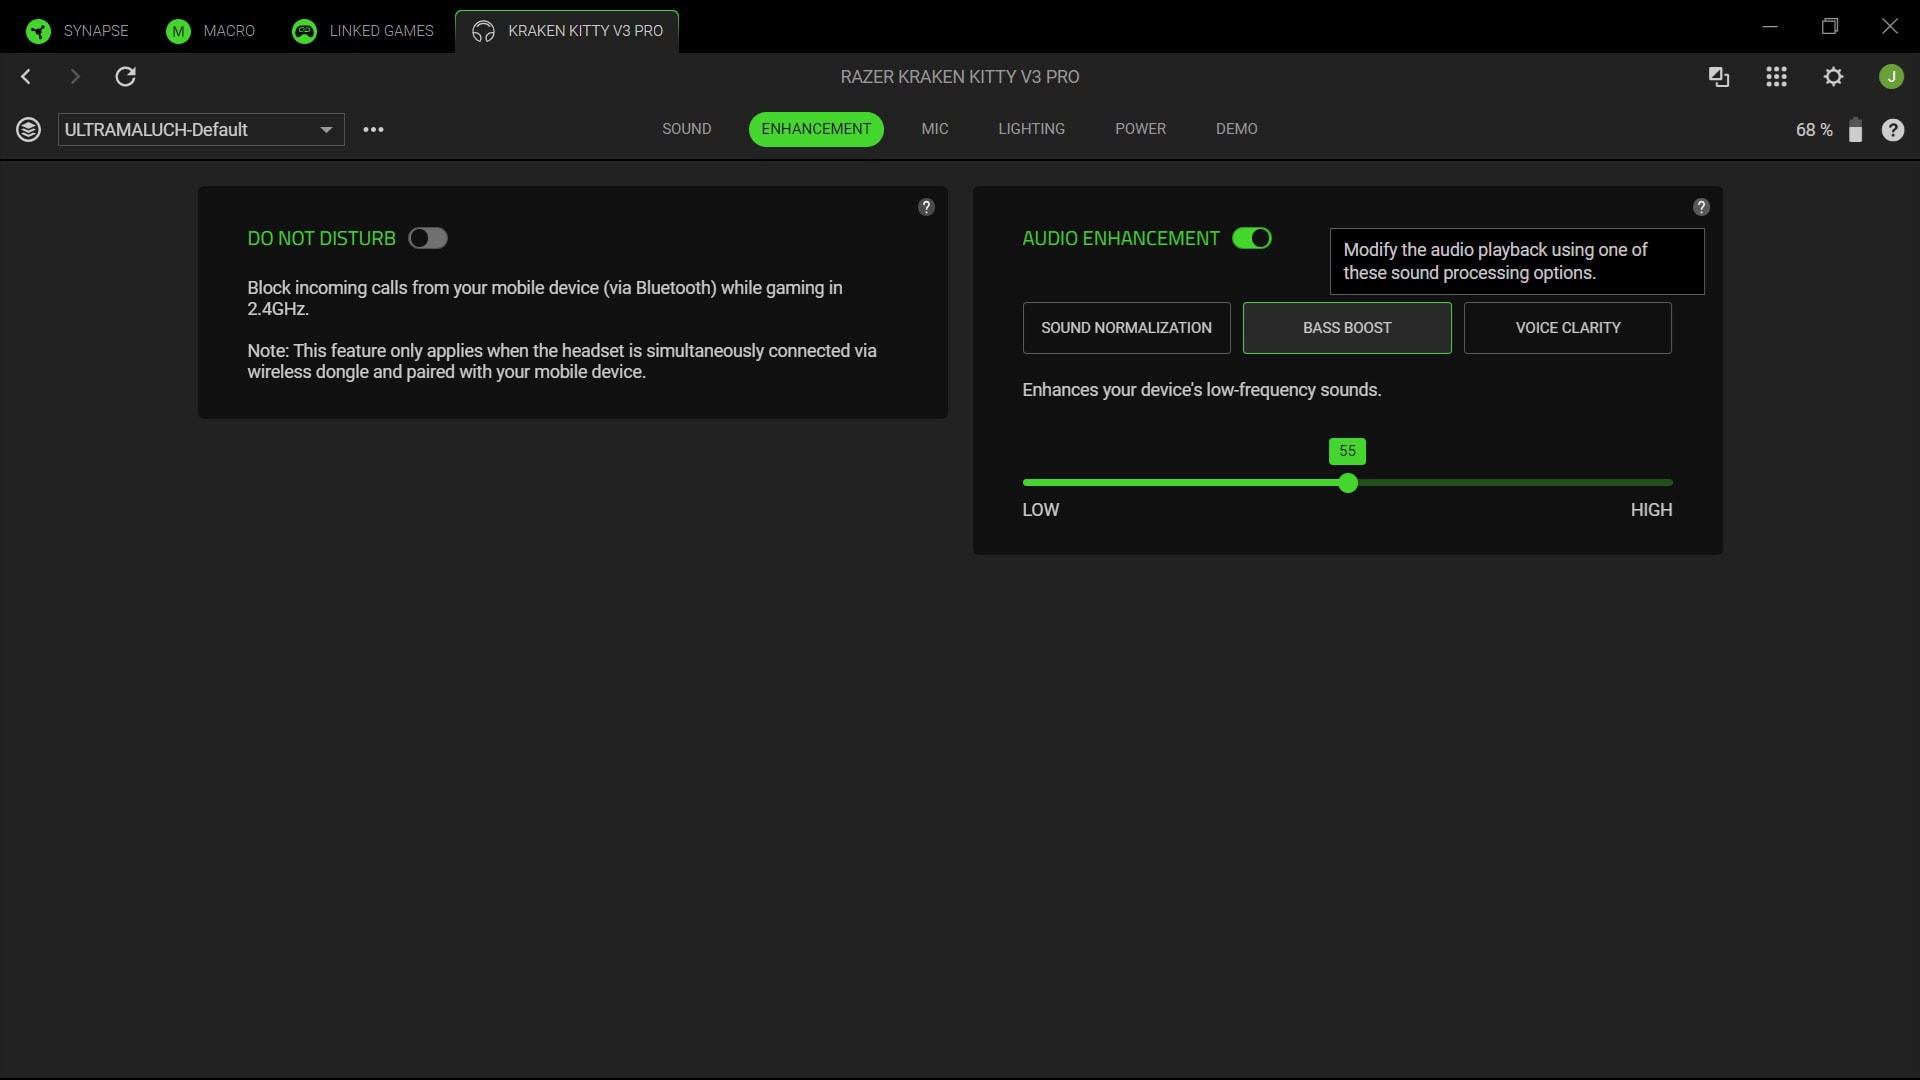Click the profiles stack icon beside the dropdown
This screenshot has width=1920, height=1080.
28,129
